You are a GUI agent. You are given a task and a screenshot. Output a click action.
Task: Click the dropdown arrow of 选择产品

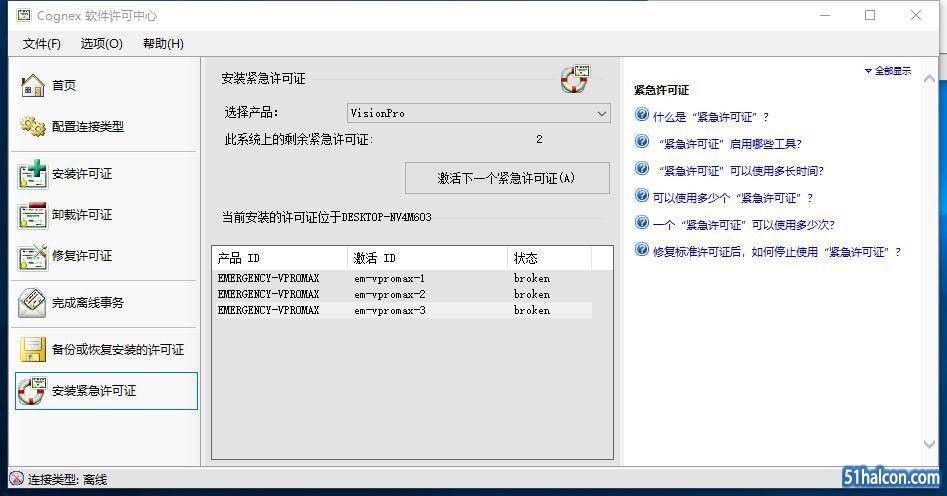coord(602,114)
